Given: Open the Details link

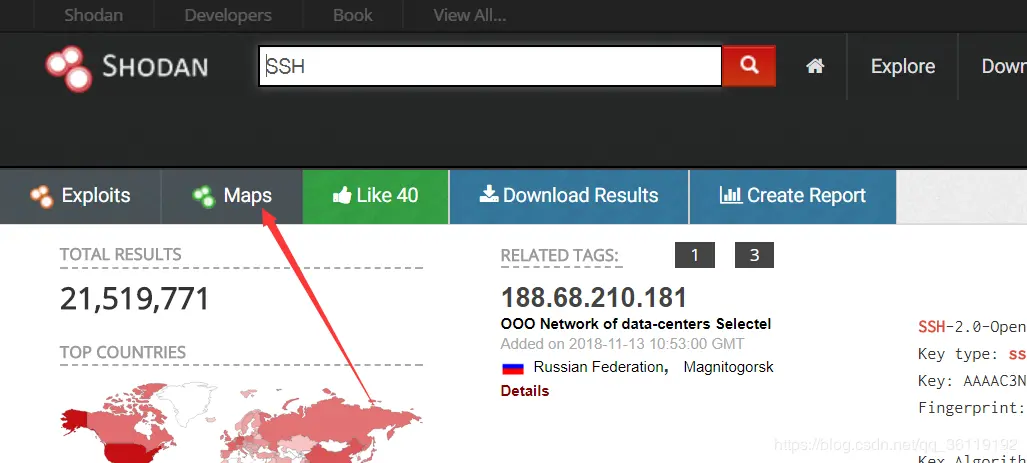Looking at the screenshot, I should (525, 391).
